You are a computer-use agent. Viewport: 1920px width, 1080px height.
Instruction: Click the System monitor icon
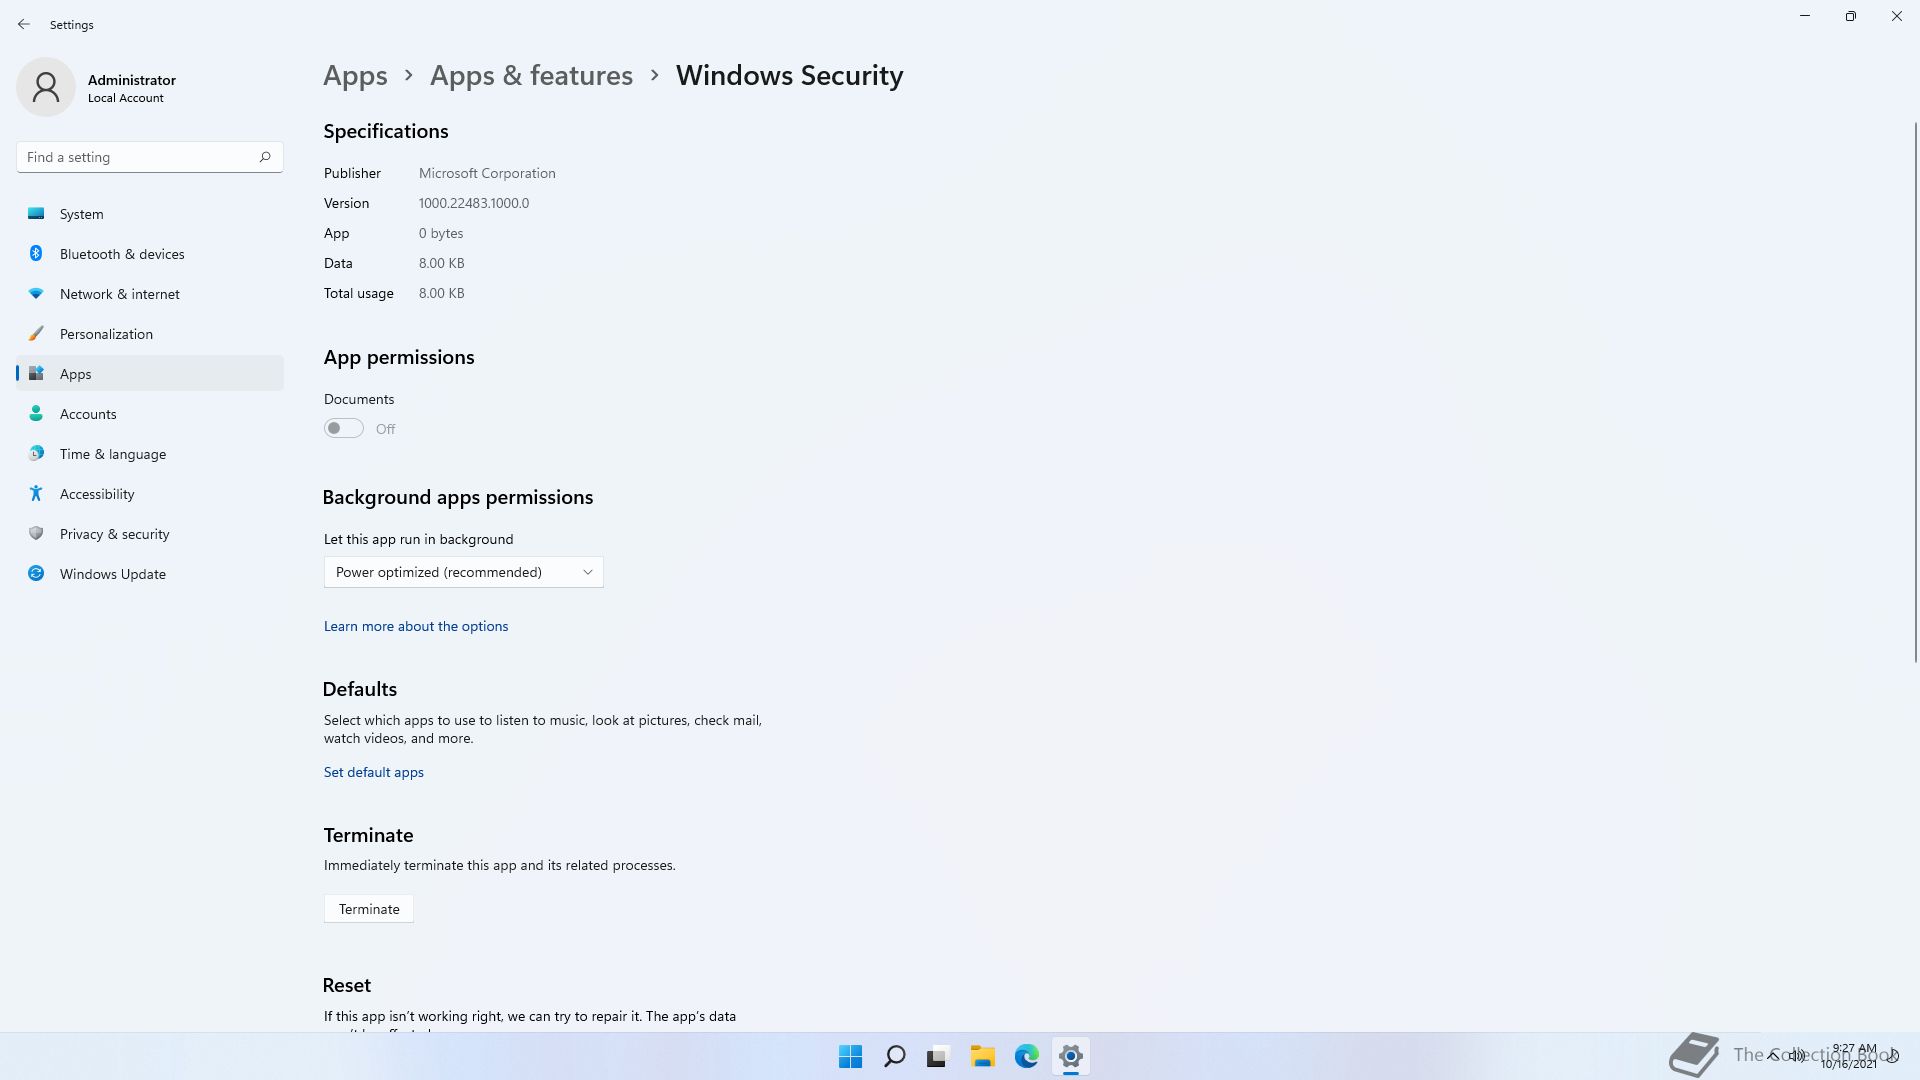36,213
